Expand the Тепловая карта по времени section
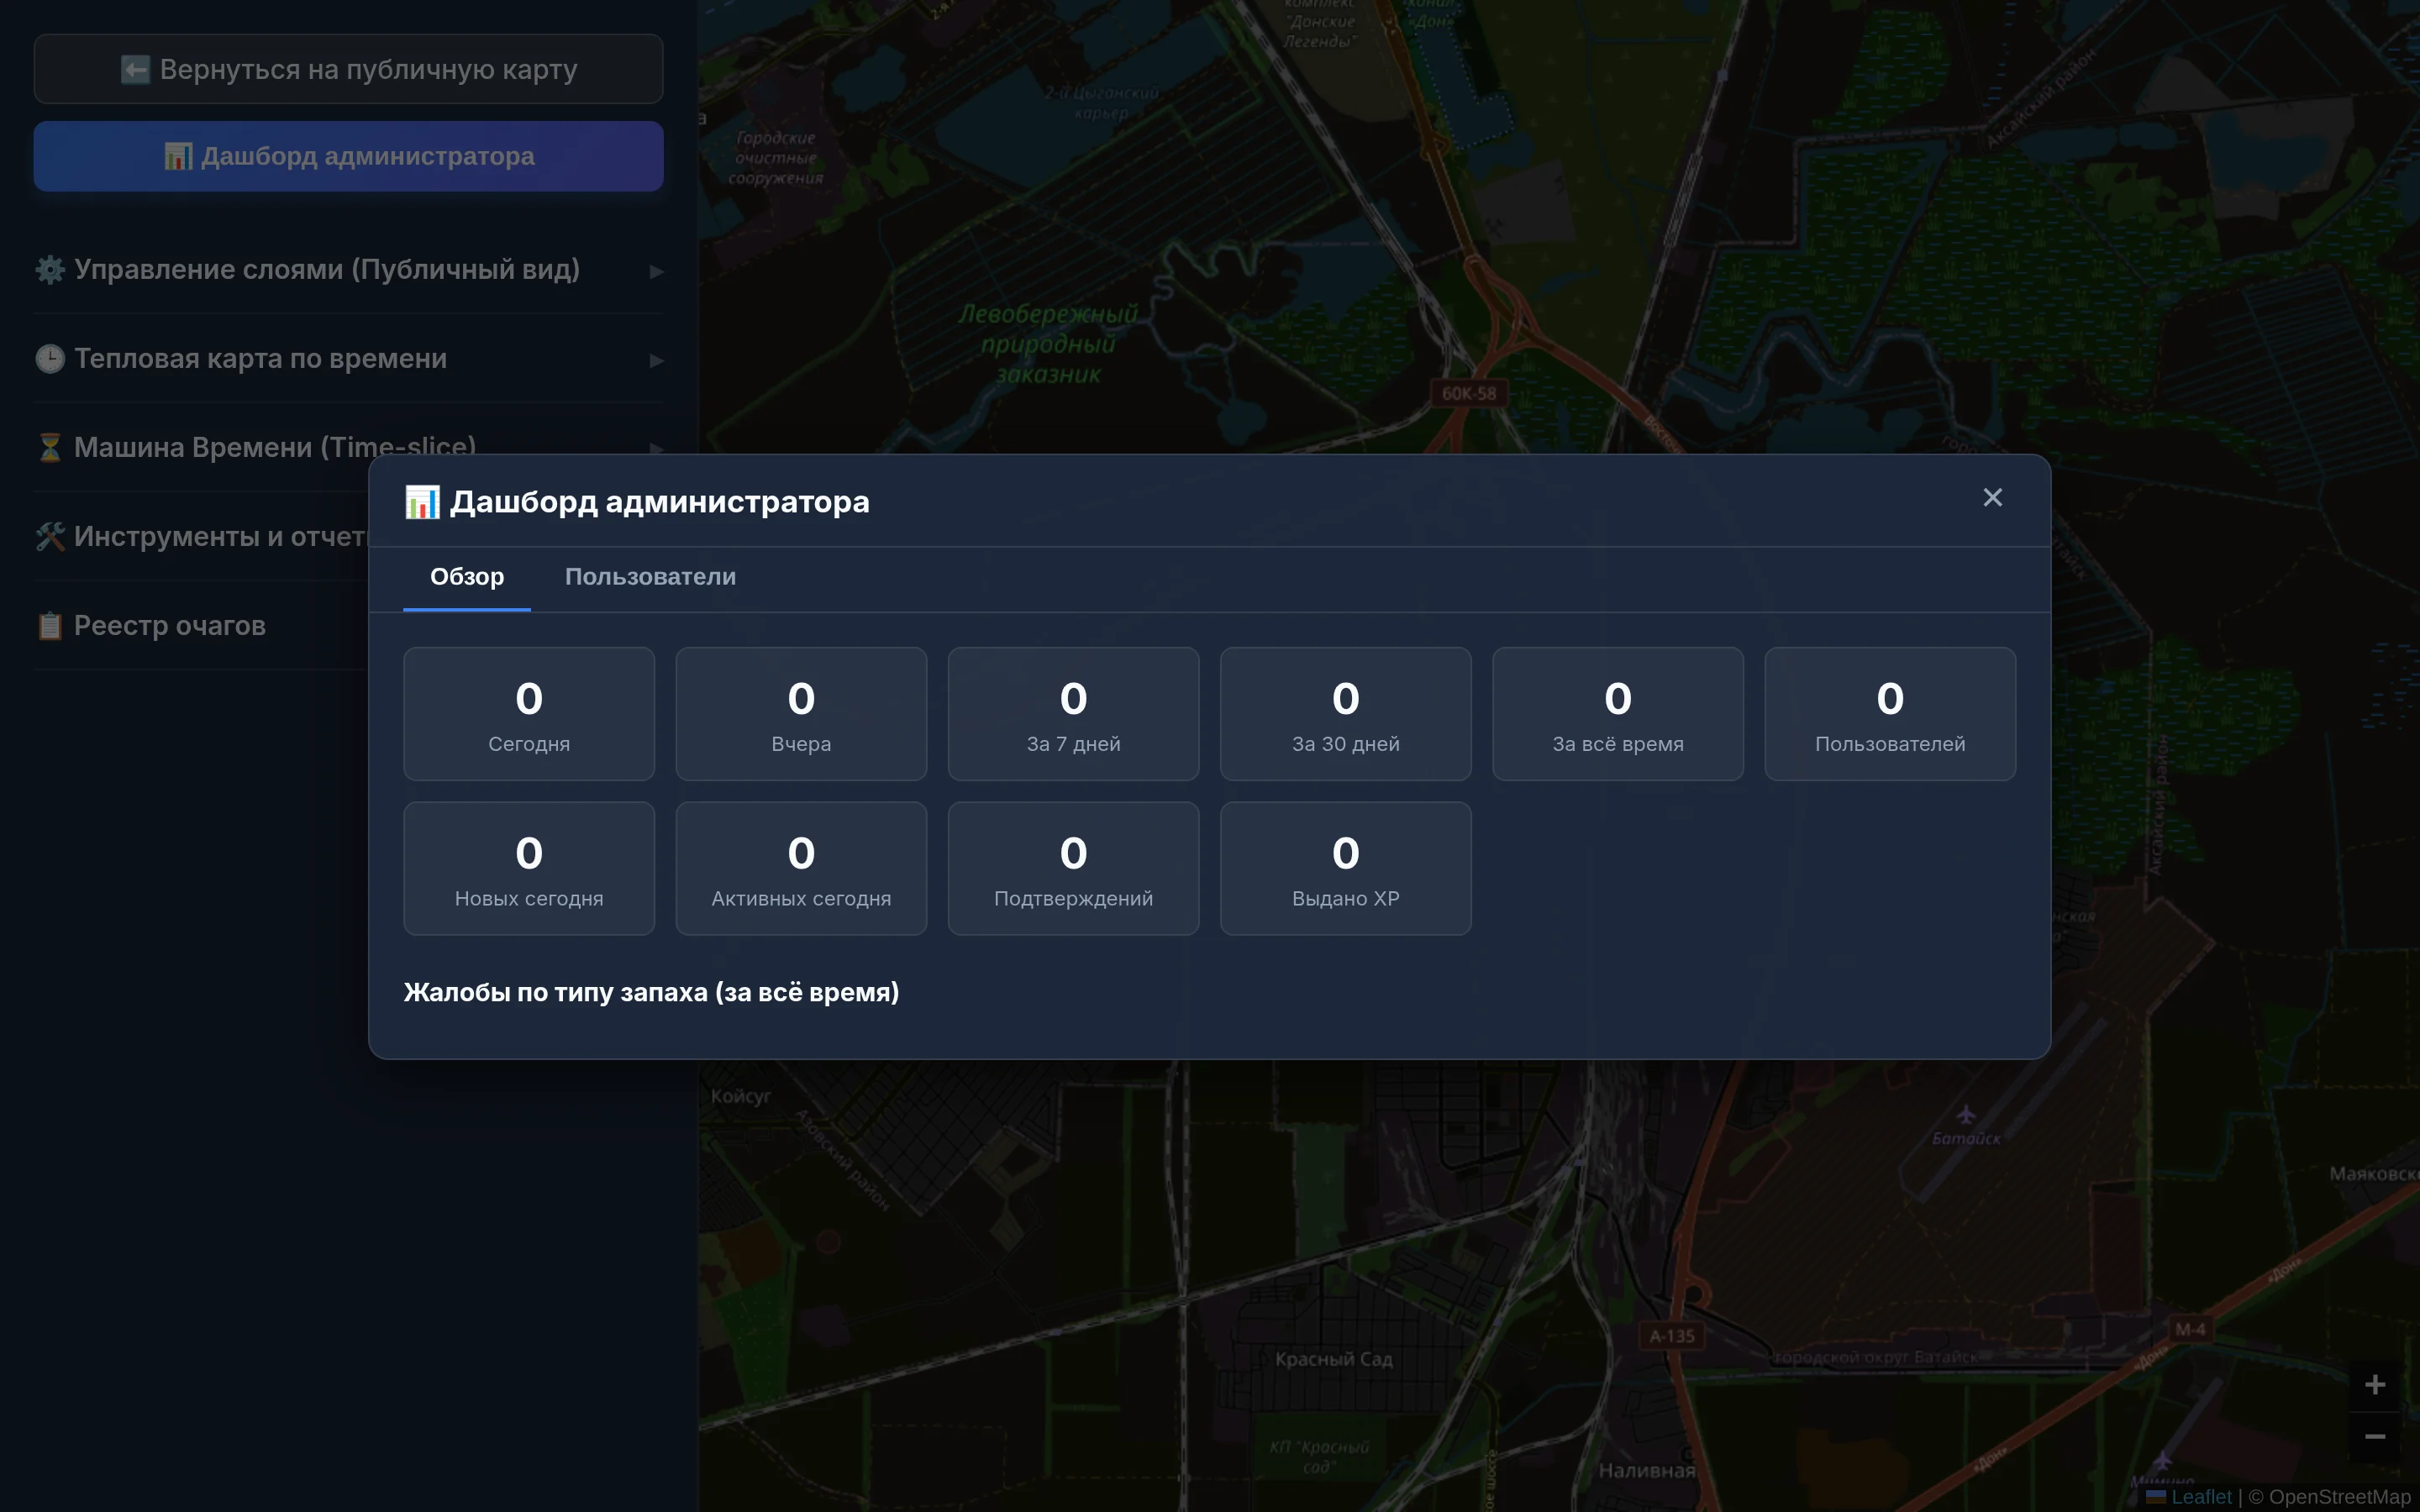This screenshot has width=2420, height=1512. pos(348,359)
